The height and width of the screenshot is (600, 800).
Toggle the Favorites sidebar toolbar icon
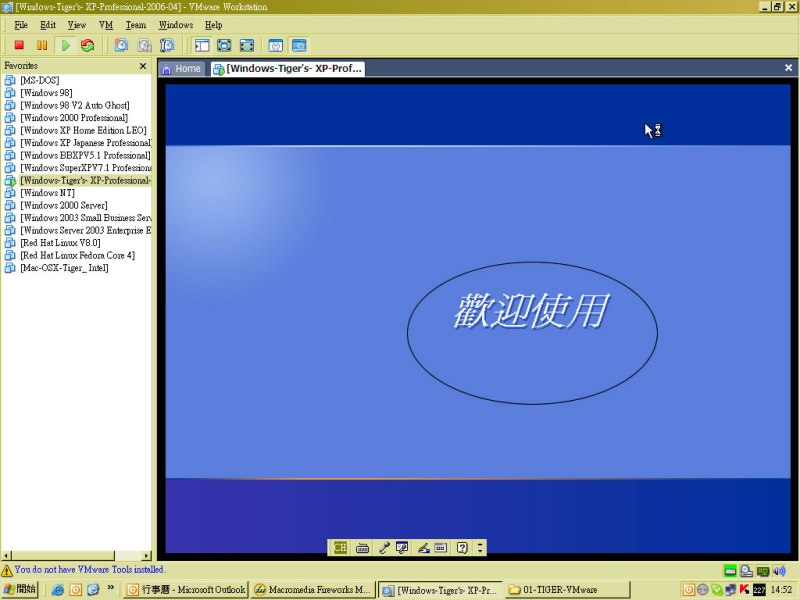coord(202,45)
